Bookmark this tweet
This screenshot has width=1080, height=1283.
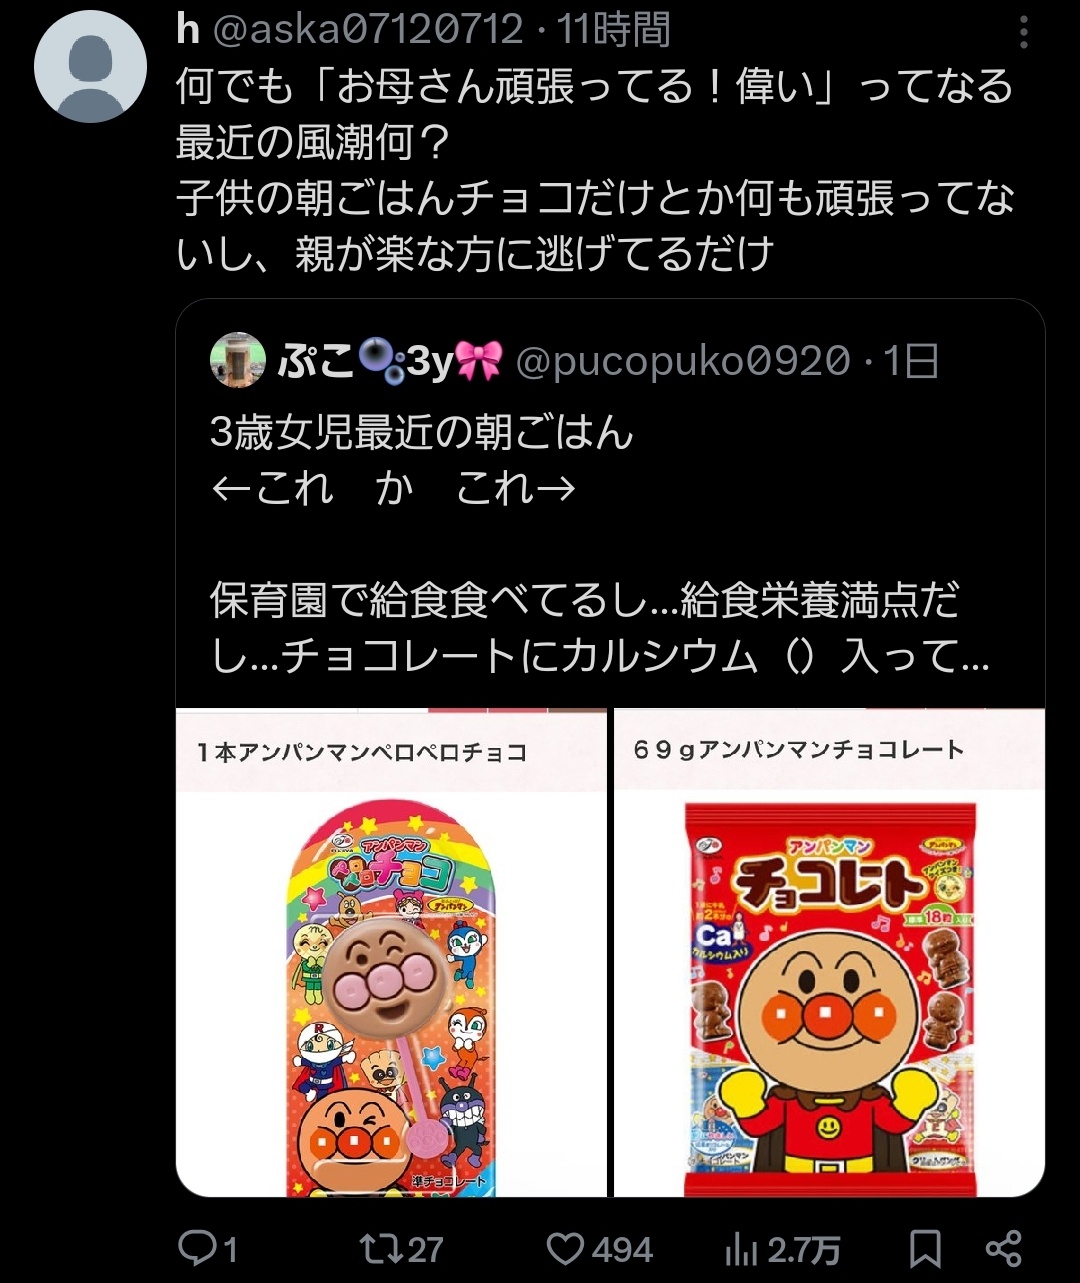(925, 1248)
